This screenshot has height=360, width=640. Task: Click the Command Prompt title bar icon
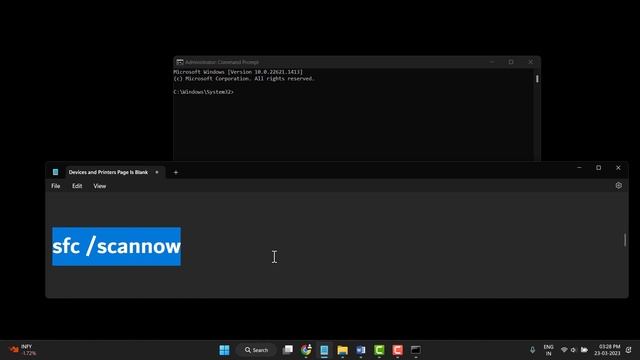click(x=180, y=62)
